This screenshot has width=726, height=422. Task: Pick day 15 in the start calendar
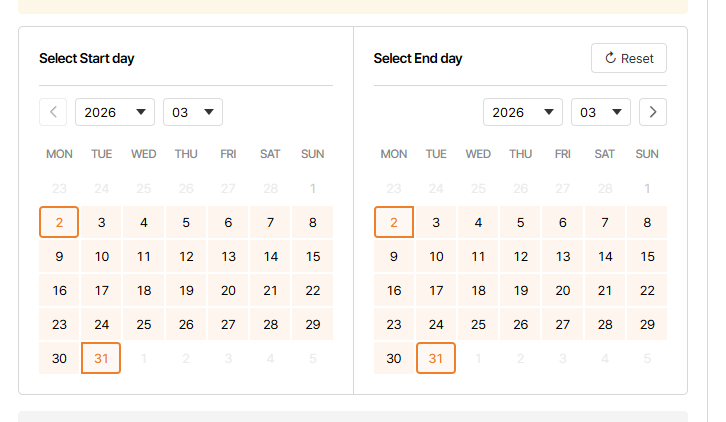(x=313, y=257)
